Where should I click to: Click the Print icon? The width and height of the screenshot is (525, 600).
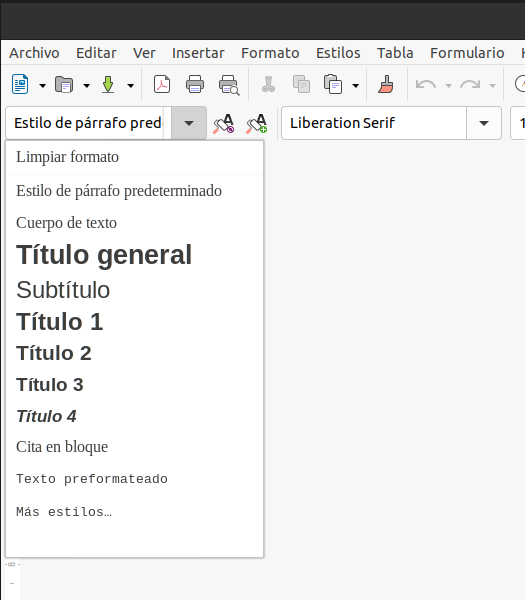click(x=195, y=84)
